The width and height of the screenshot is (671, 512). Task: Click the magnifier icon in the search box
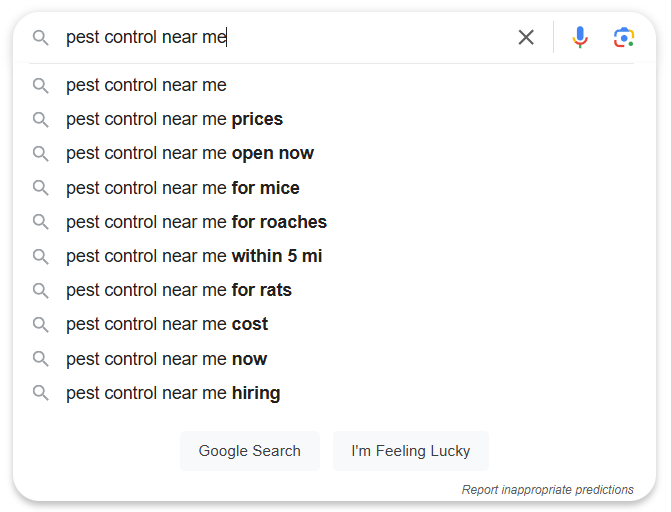(x=41, y=38)
